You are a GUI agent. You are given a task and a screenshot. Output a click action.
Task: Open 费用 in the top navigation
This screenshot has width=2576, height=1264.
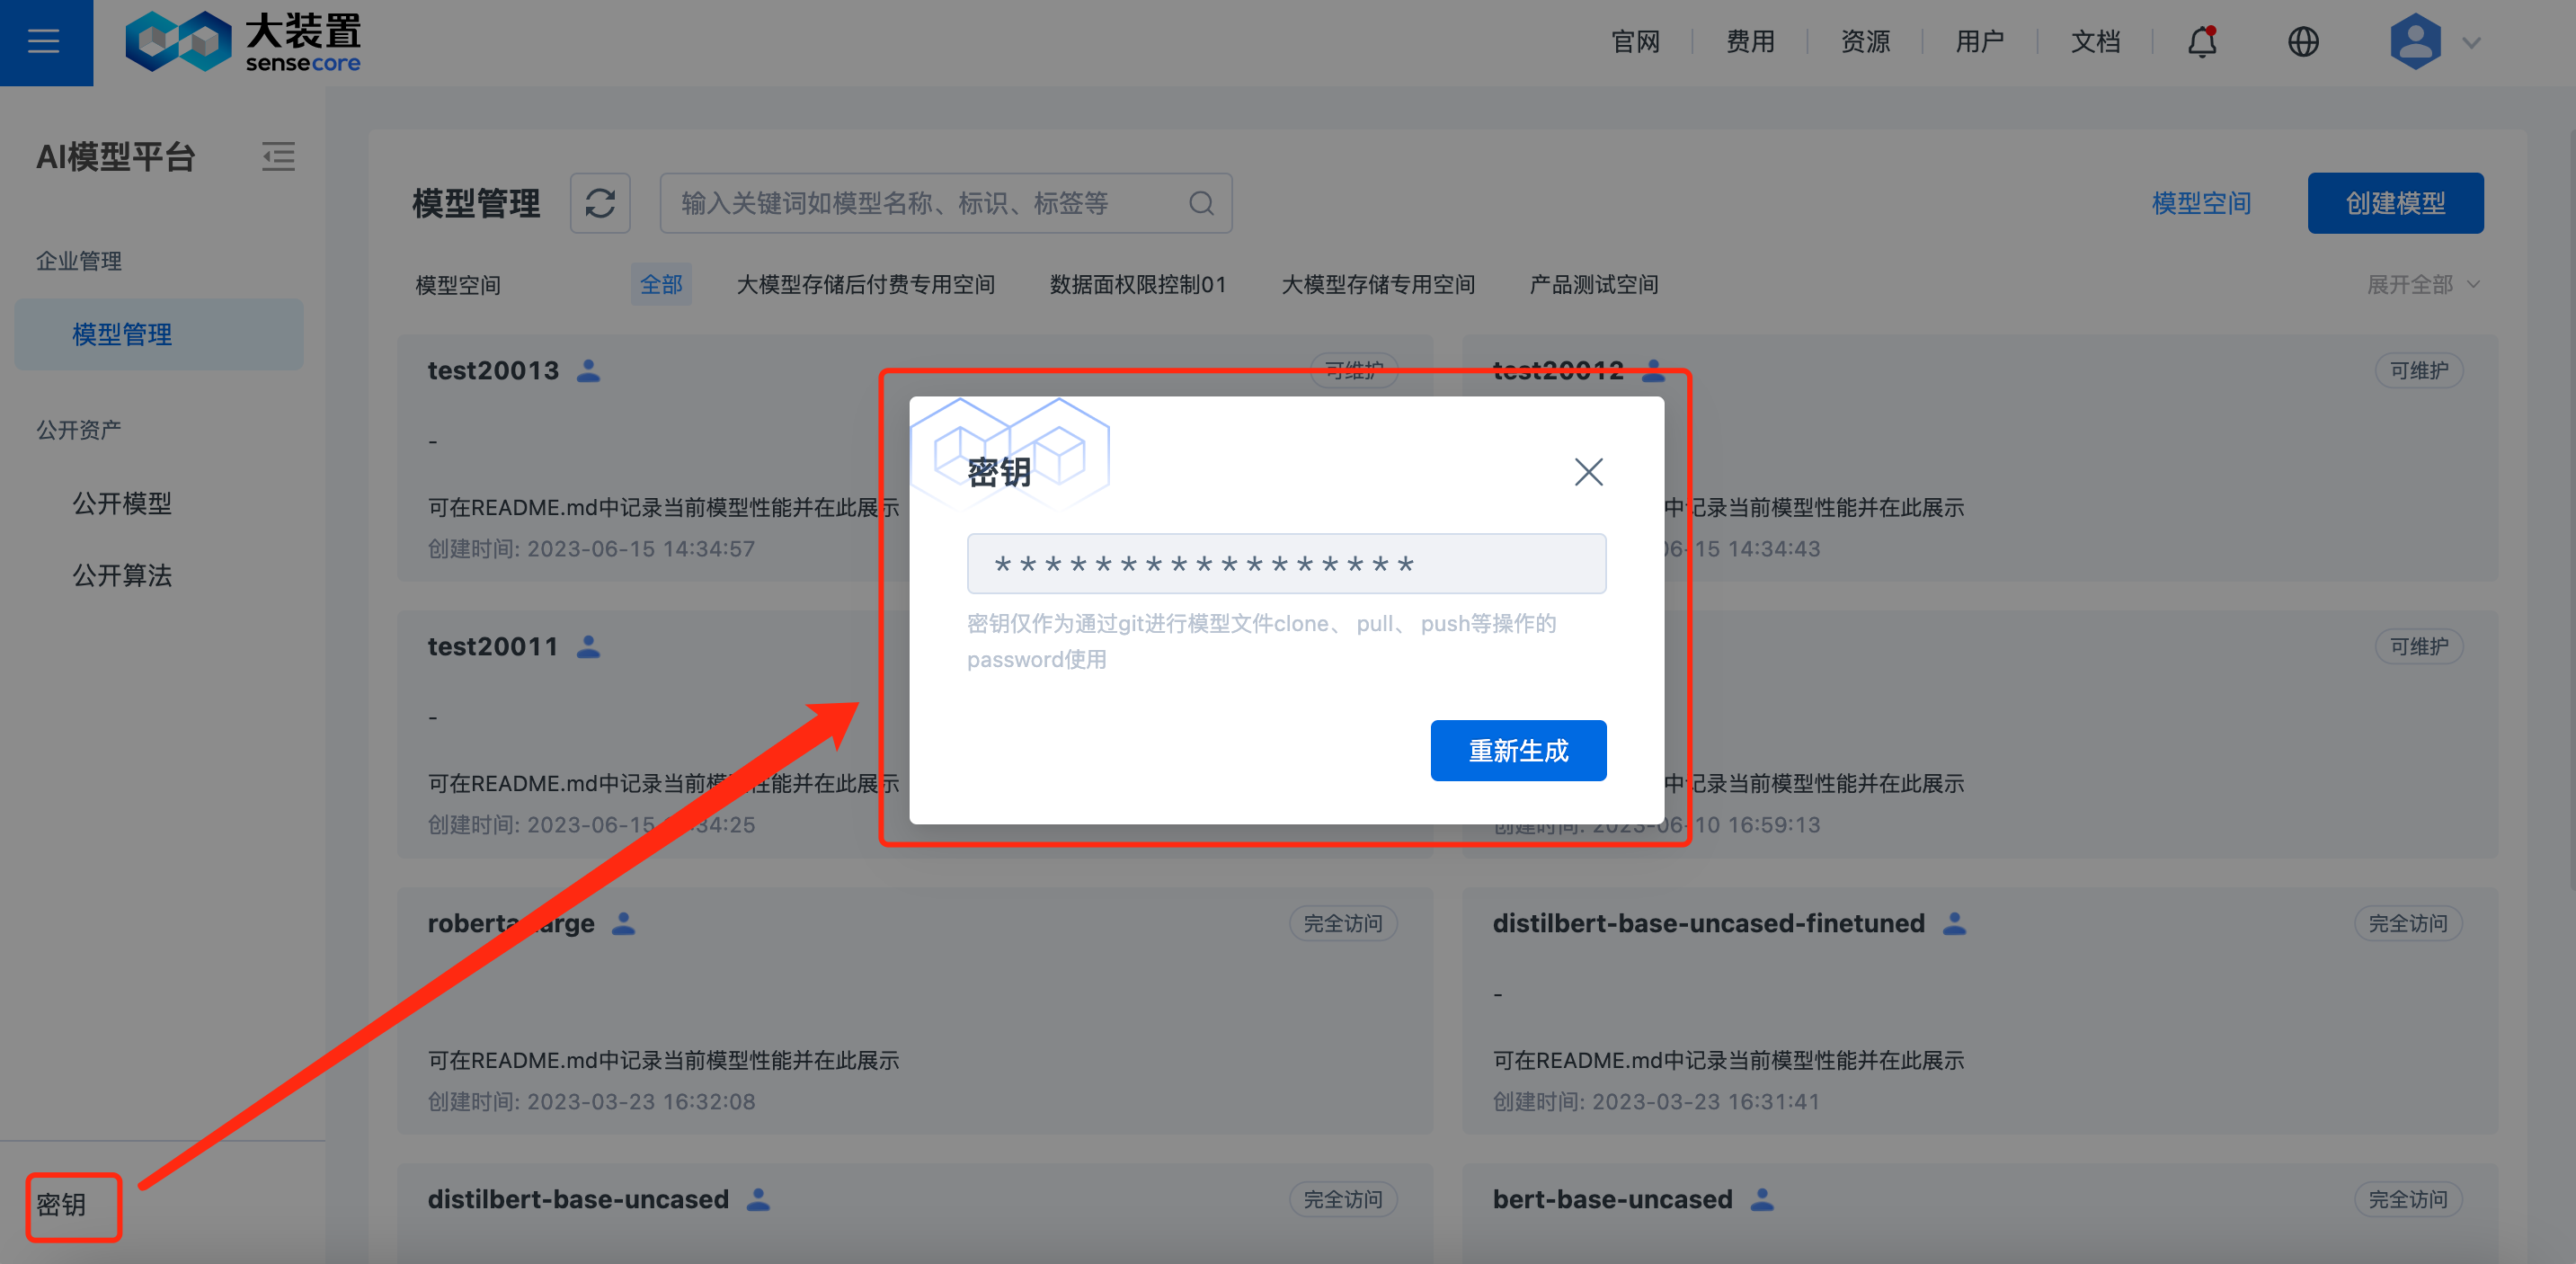click(1750, 42)
